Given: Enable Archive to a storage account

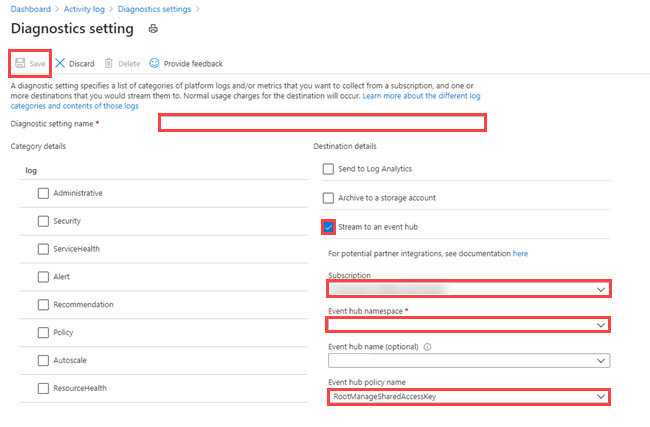Looking at the screenshot, I should coord(329,198).
